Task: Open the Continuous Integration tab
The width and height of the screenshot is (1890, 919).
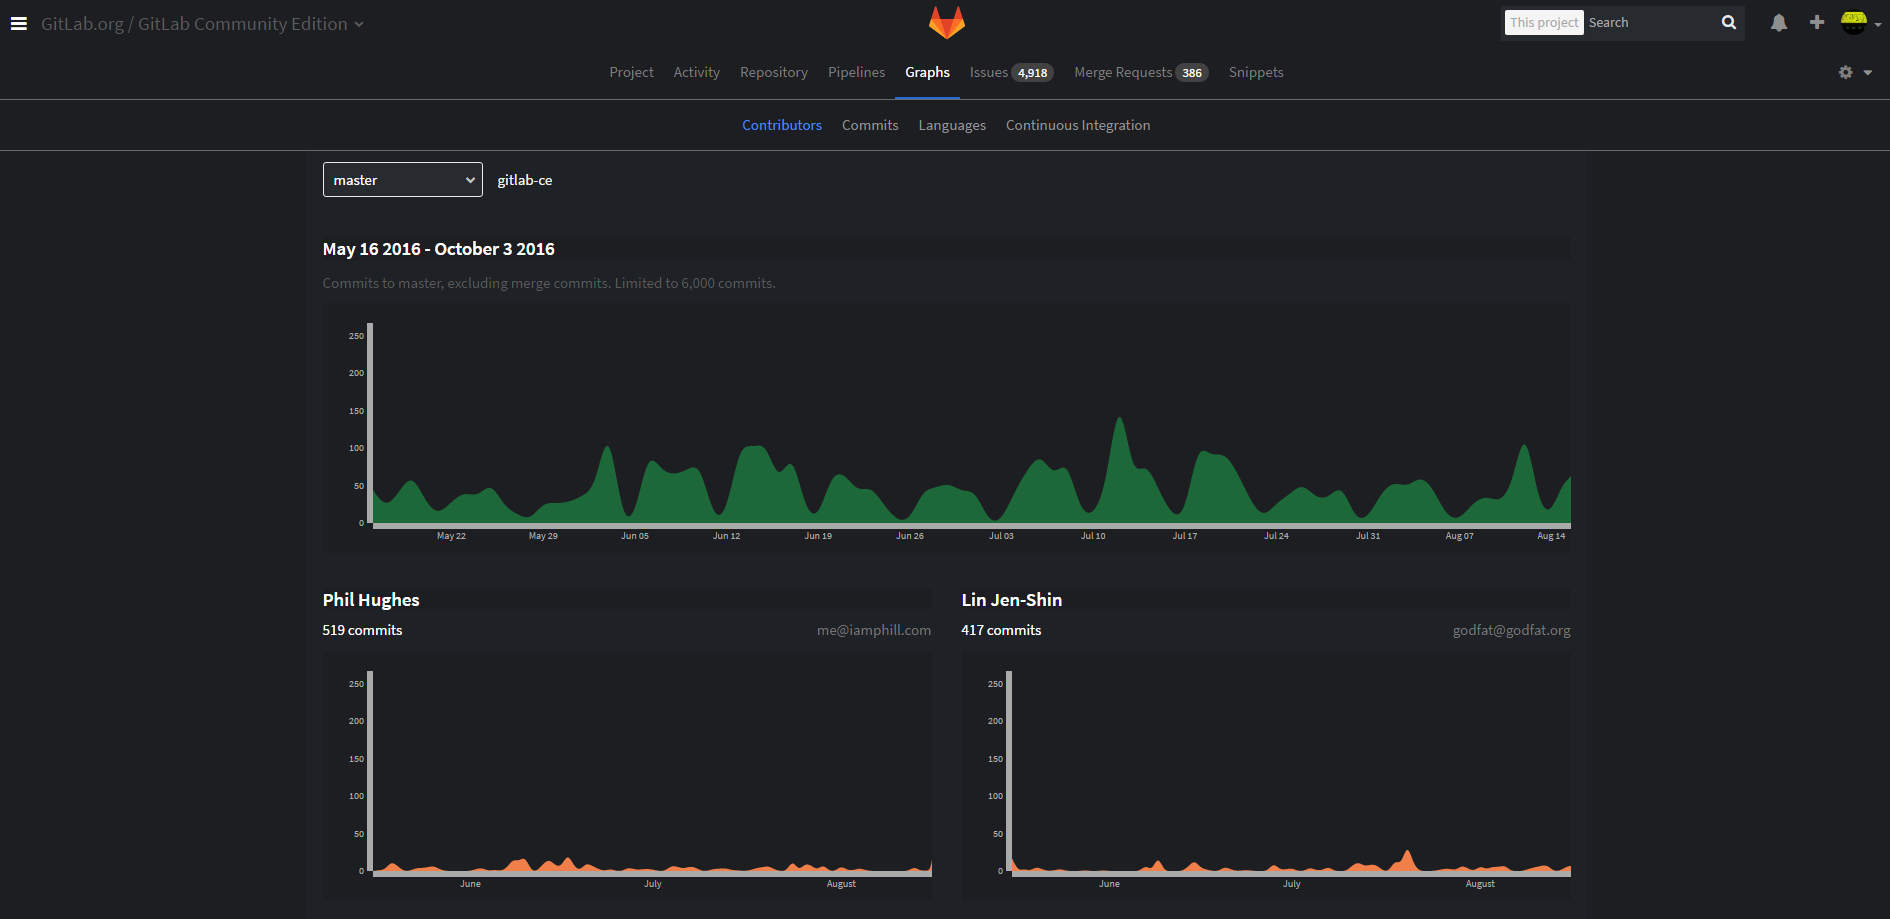Action: 1078,124
